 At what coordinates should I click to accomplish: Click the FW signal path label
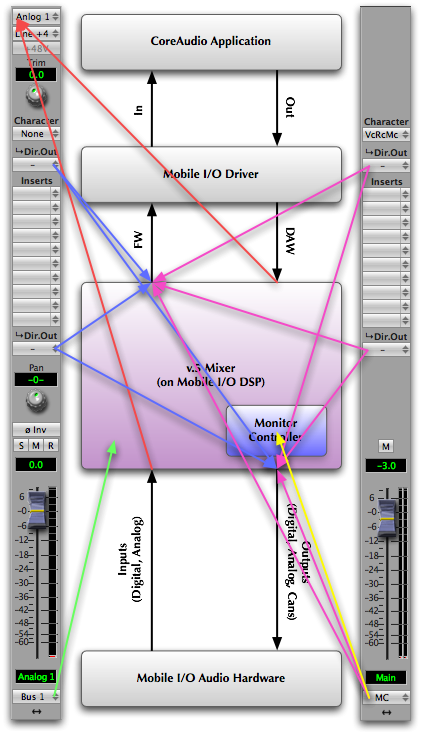(x=138, y=240)
